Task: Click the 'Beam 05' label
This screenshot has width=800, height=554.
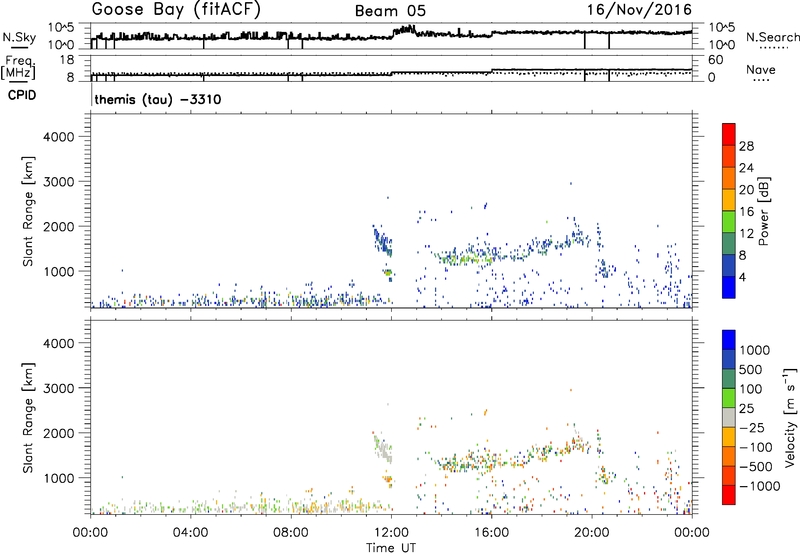Action: [x=390, y=11]
